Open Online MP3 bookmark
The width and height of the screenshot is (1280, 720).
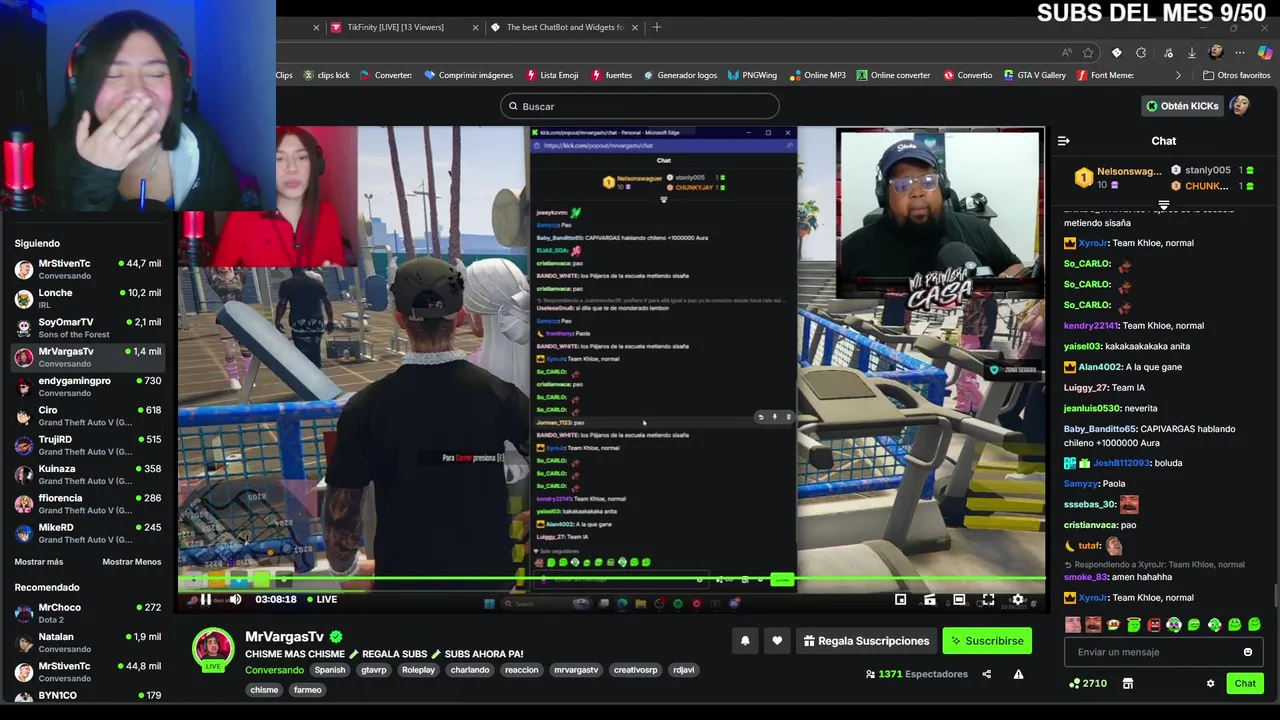pos(816,75)
